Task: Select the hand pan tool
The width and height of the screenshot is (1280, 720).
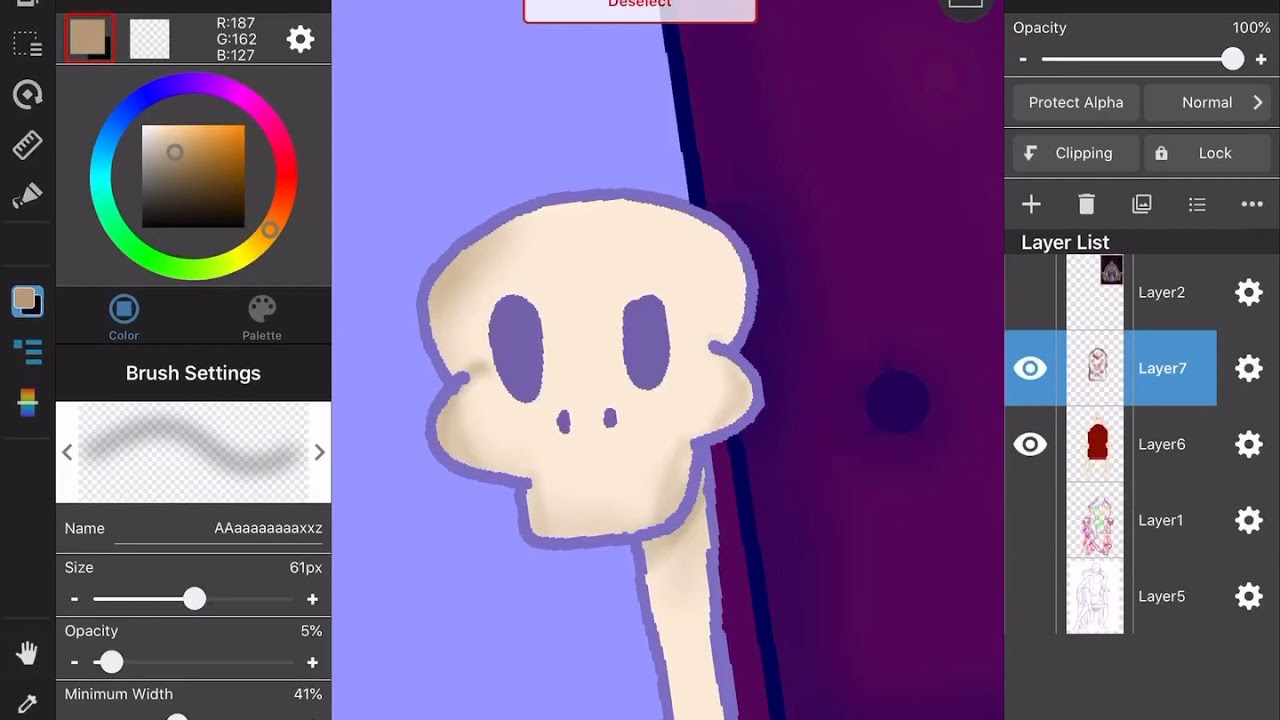Action: click(27, 654)
